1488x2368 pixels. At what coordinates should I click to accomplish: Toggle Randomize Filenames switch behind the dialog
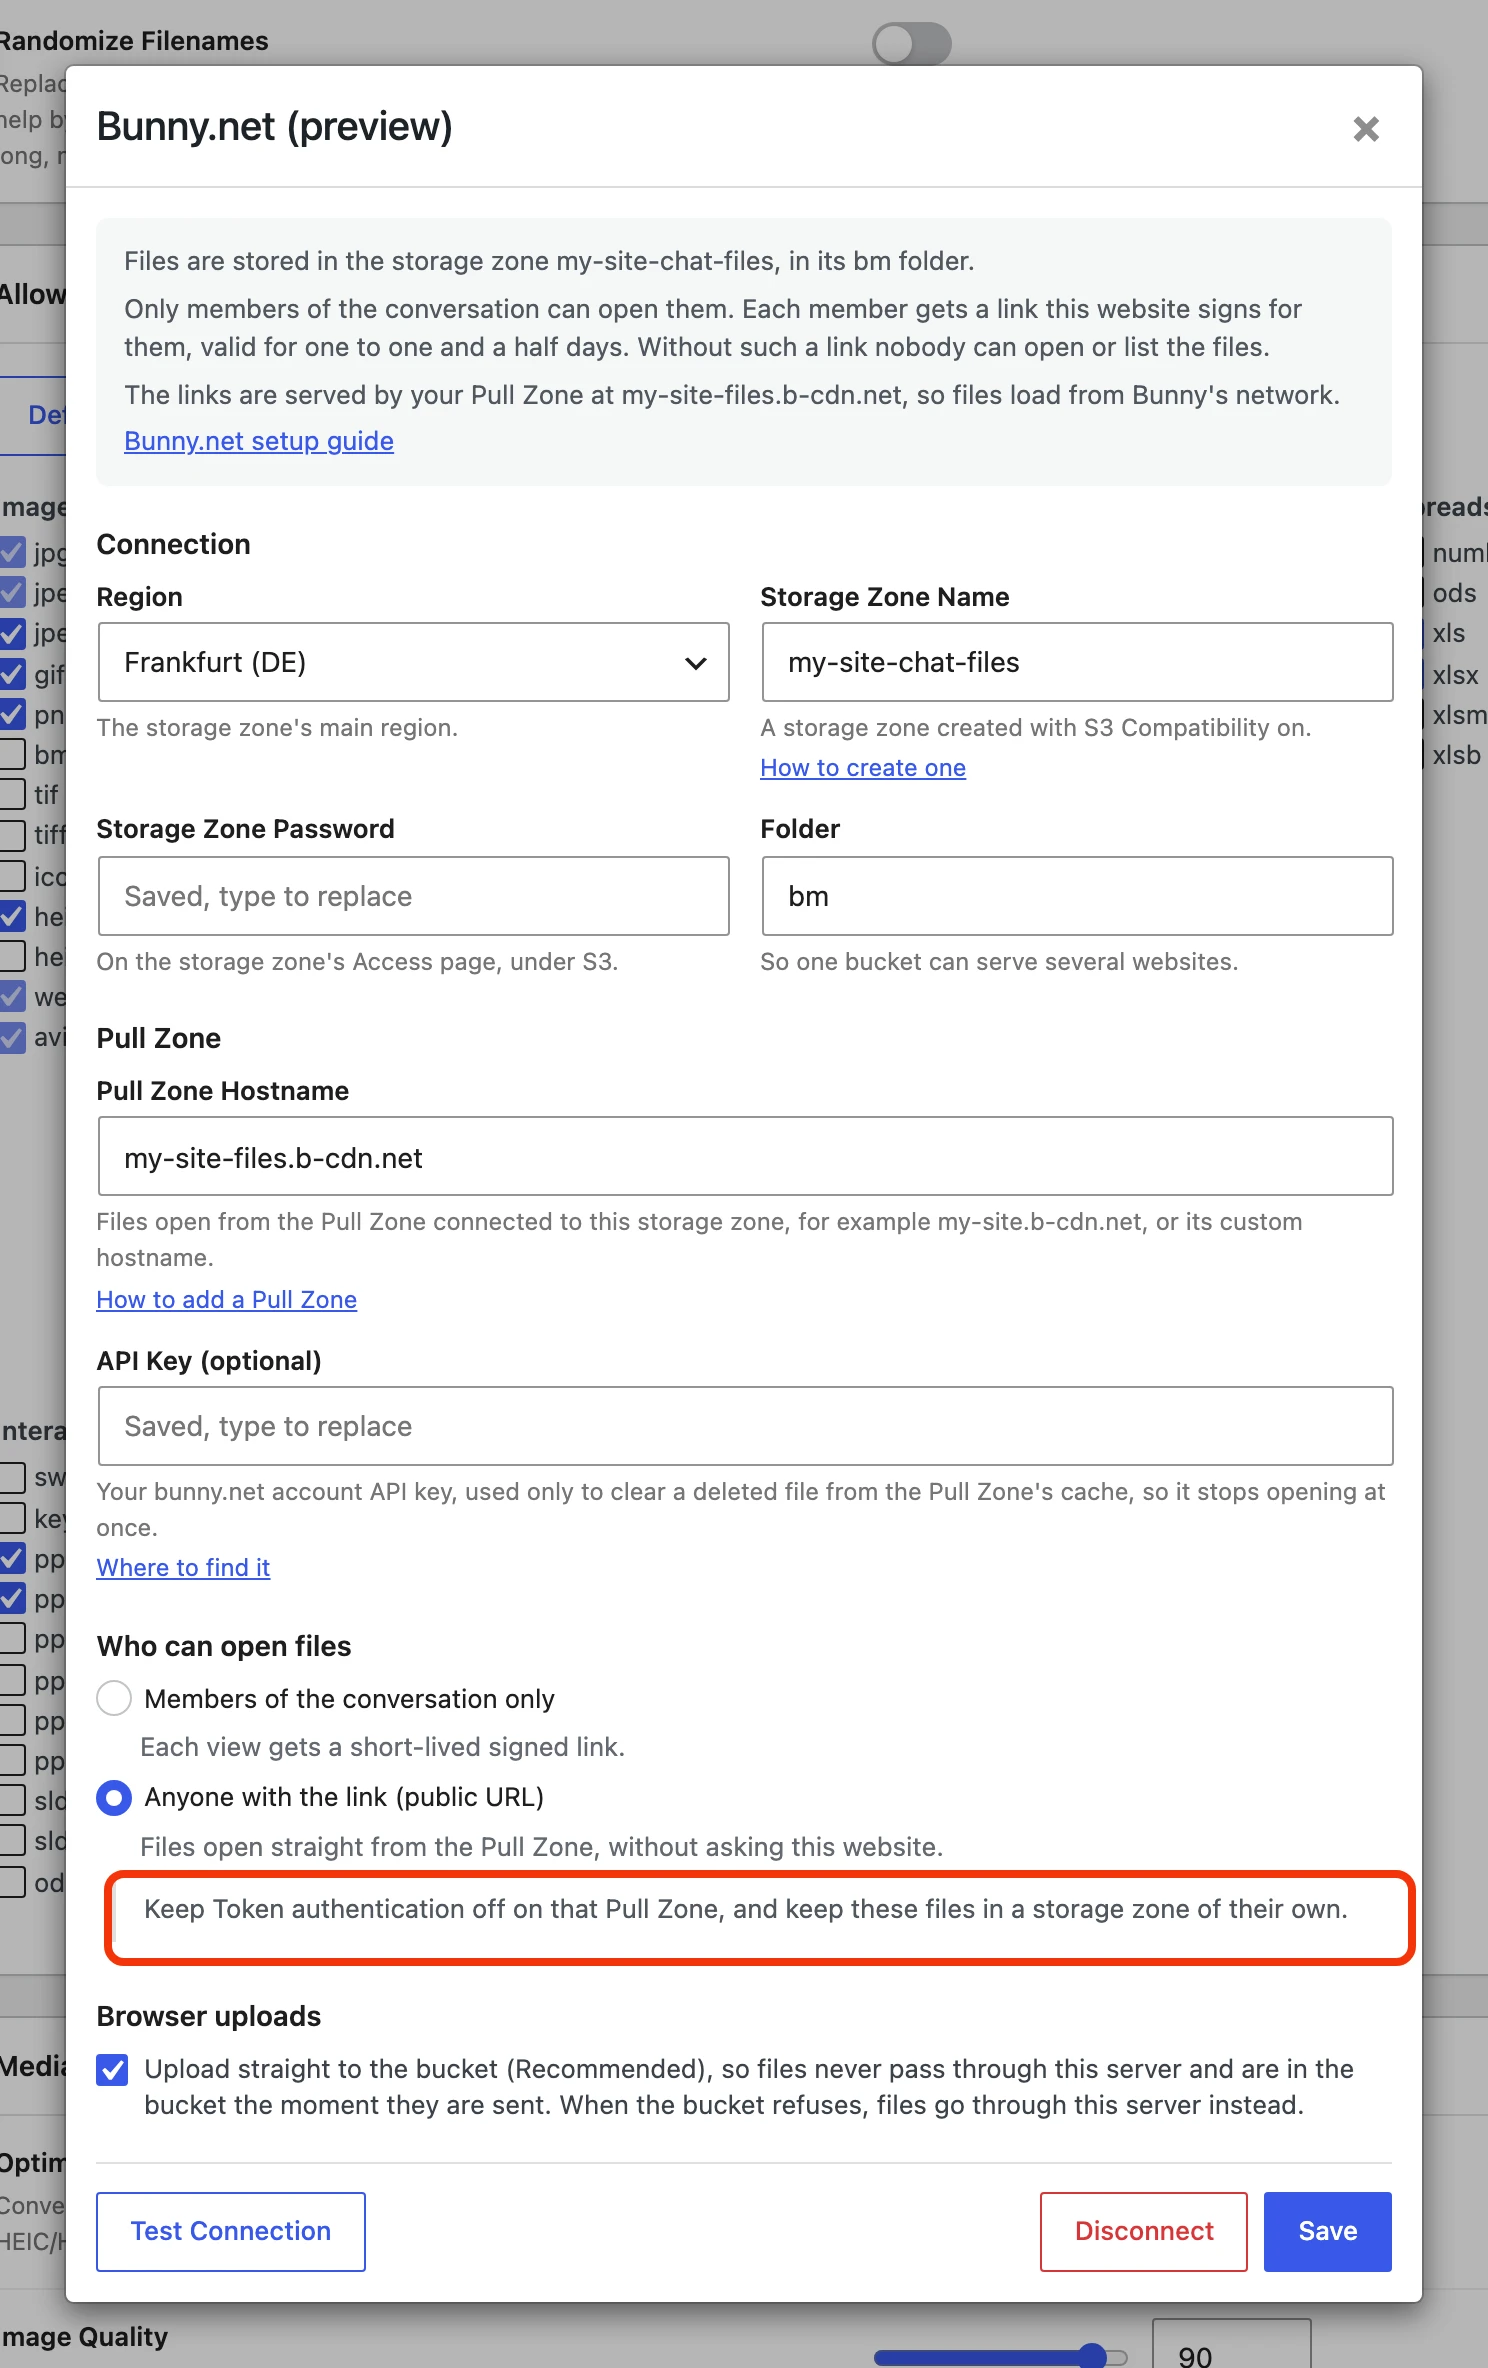pos(911,44)
